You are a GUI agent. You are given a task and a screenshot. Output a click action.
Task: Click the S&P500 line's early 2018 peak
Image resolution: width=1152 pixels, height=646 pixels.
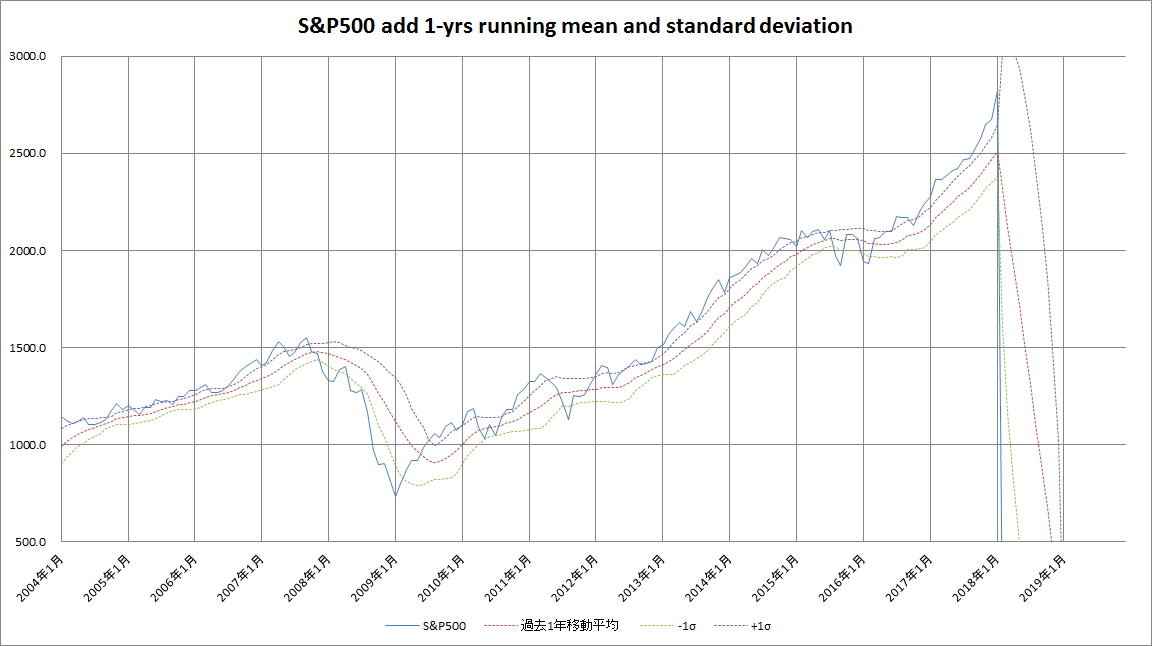997,92
